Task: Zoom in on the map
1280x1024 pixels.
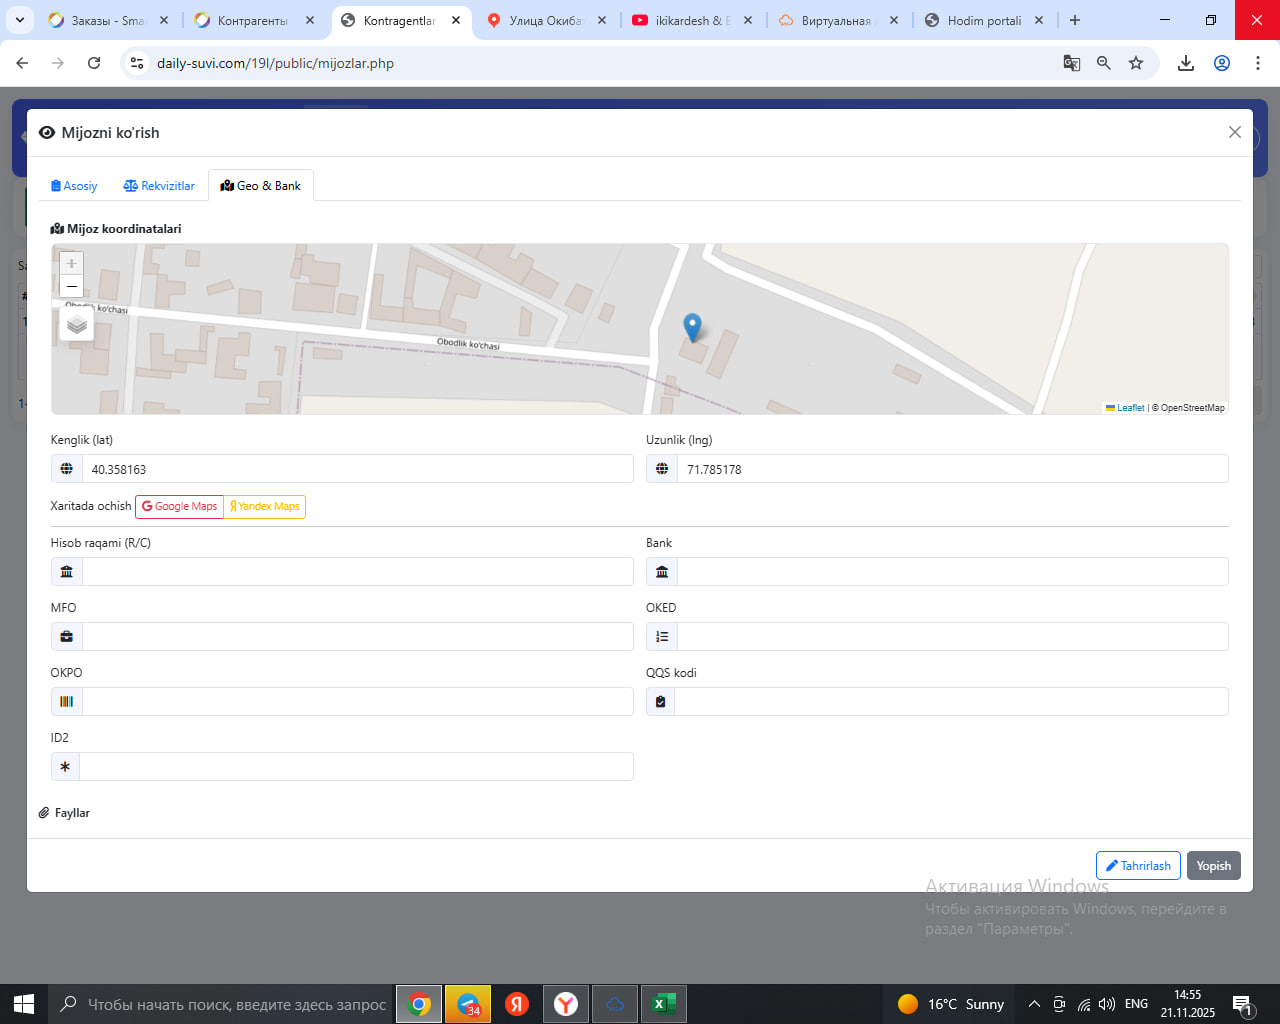Action: coord(71,263)
